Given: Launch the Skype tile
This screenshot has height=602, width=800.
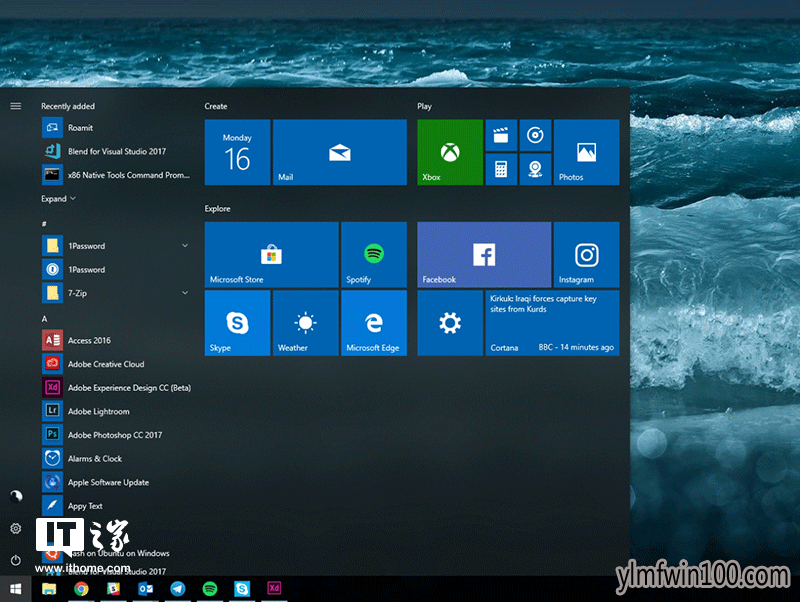Looking at the screenshot, I should [237, 323].
